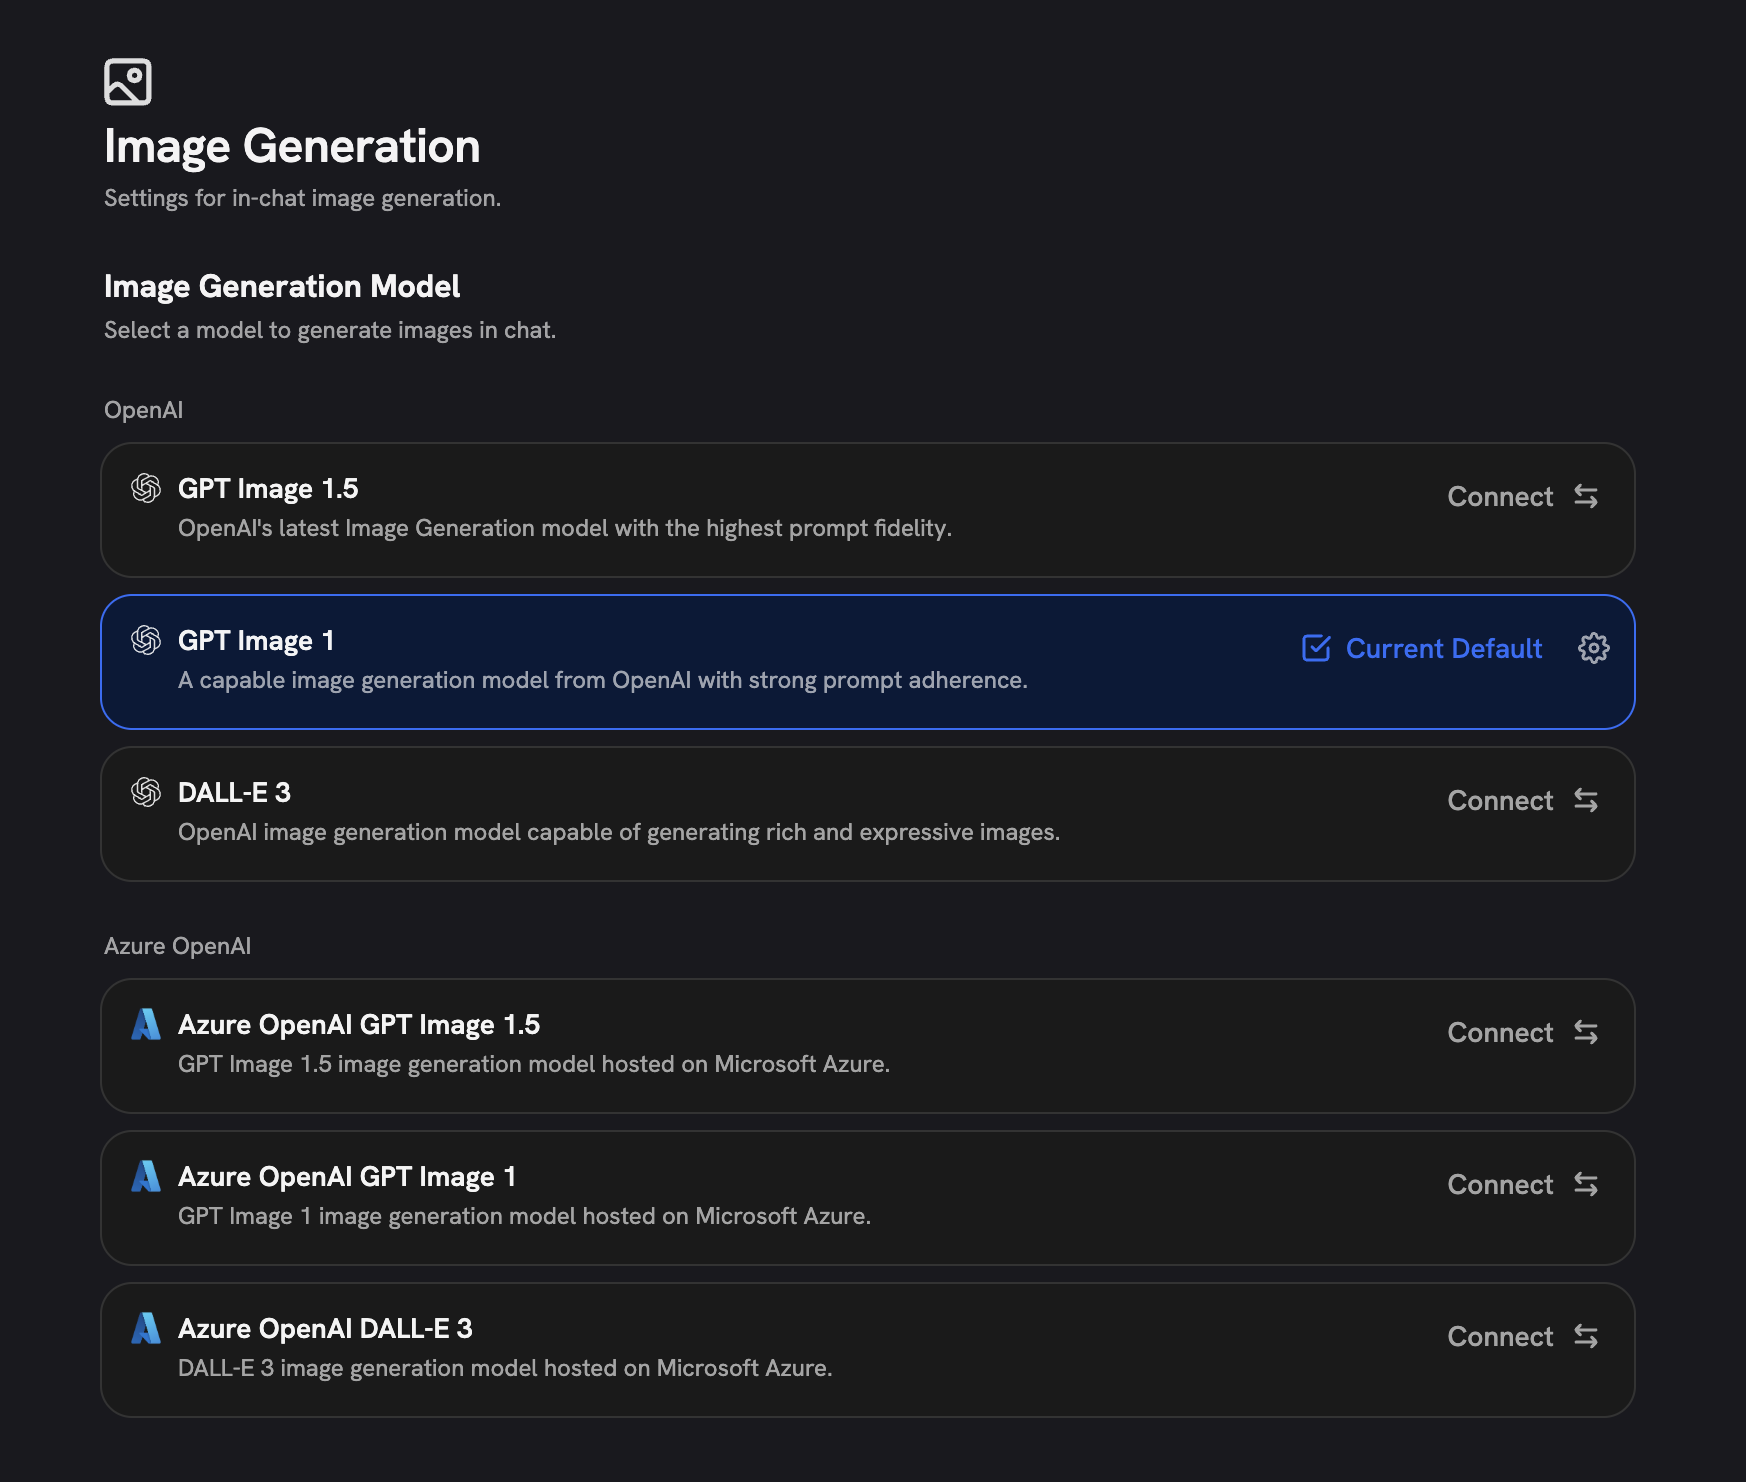Open settings via the gear icon on GPT Image 1

[1592, 648]
